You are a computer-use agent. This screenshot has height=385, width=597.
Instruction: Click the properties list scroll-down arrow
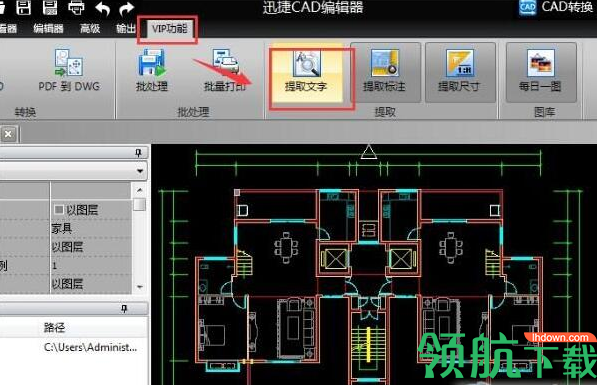tap(140, 287)
